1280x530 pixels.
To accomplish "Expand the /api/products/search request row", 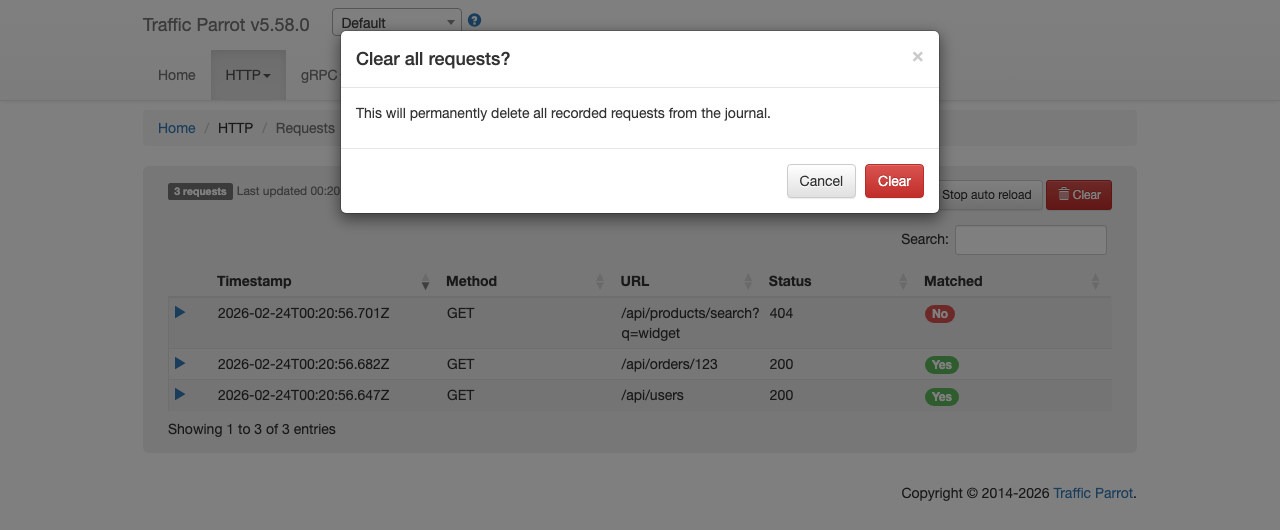I will [180, 312].
